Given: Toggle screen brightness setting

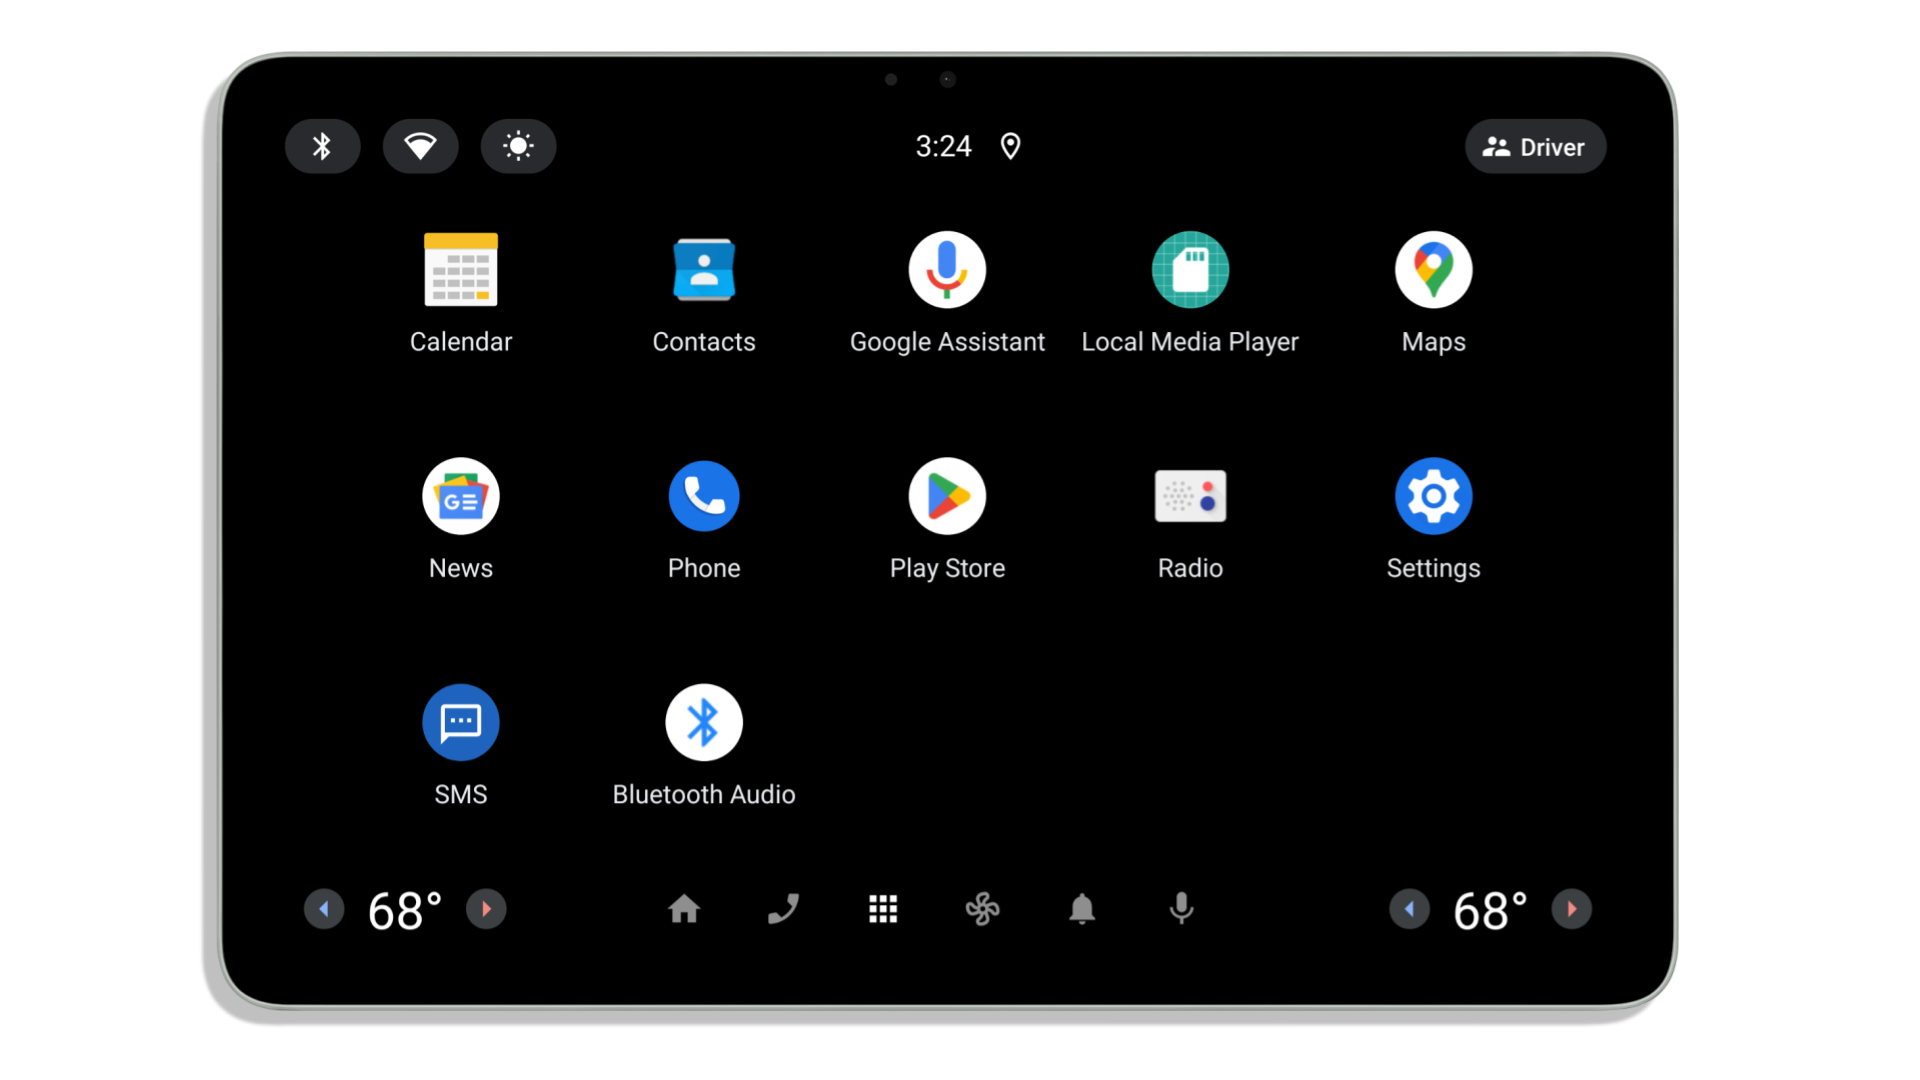Looking at the screenshot, I should click(x=517, y=146).
